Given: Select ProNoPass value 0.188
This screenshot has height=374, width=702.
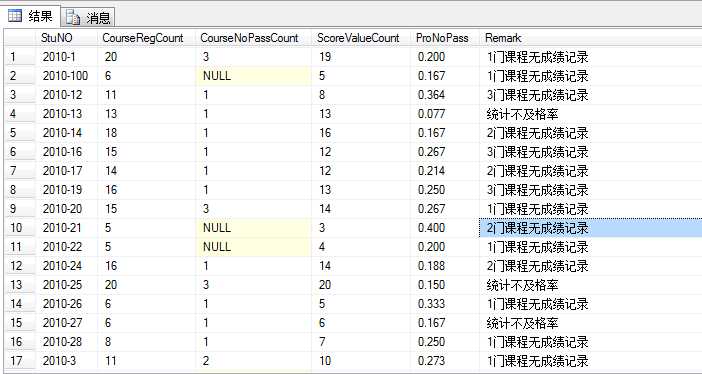Looking at the screenshot, I should click(445, 266).
